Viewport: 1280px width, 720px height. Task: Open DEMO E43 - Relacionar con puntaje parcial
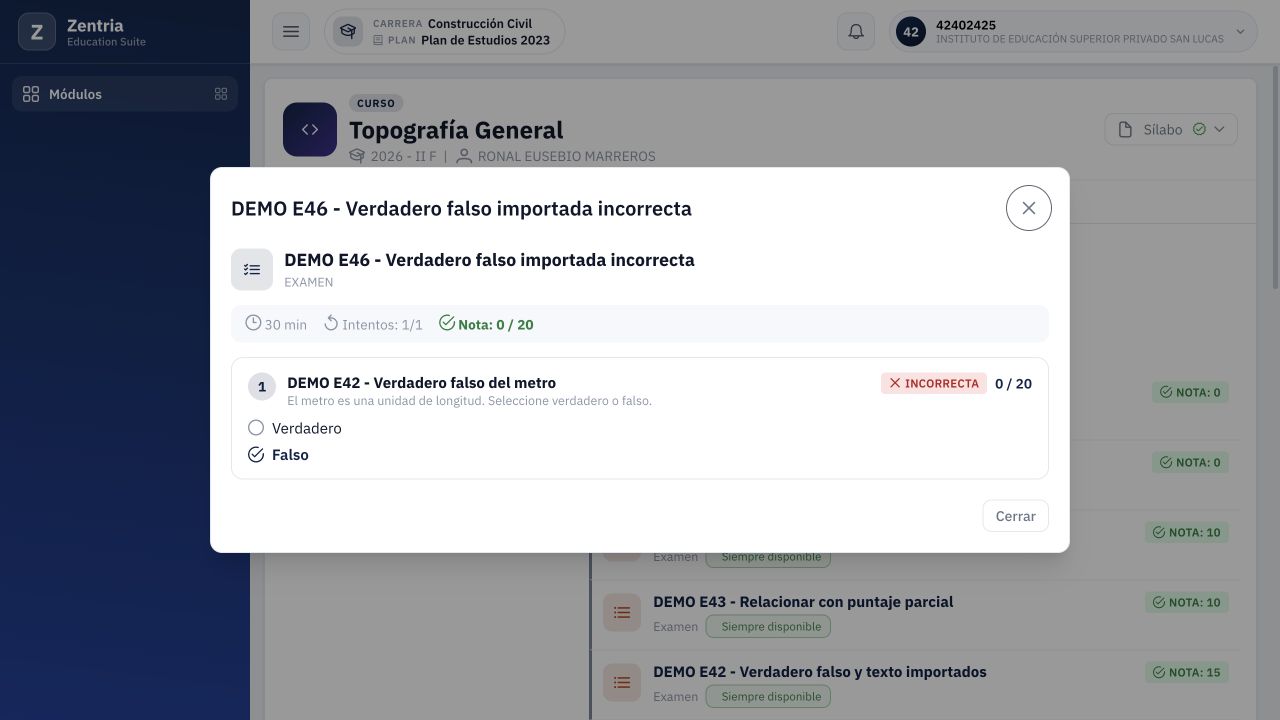[803, 602]
